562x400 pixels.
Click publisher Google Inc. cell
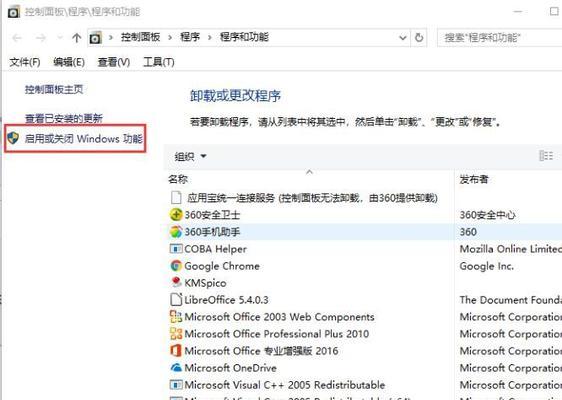(486, 266)
